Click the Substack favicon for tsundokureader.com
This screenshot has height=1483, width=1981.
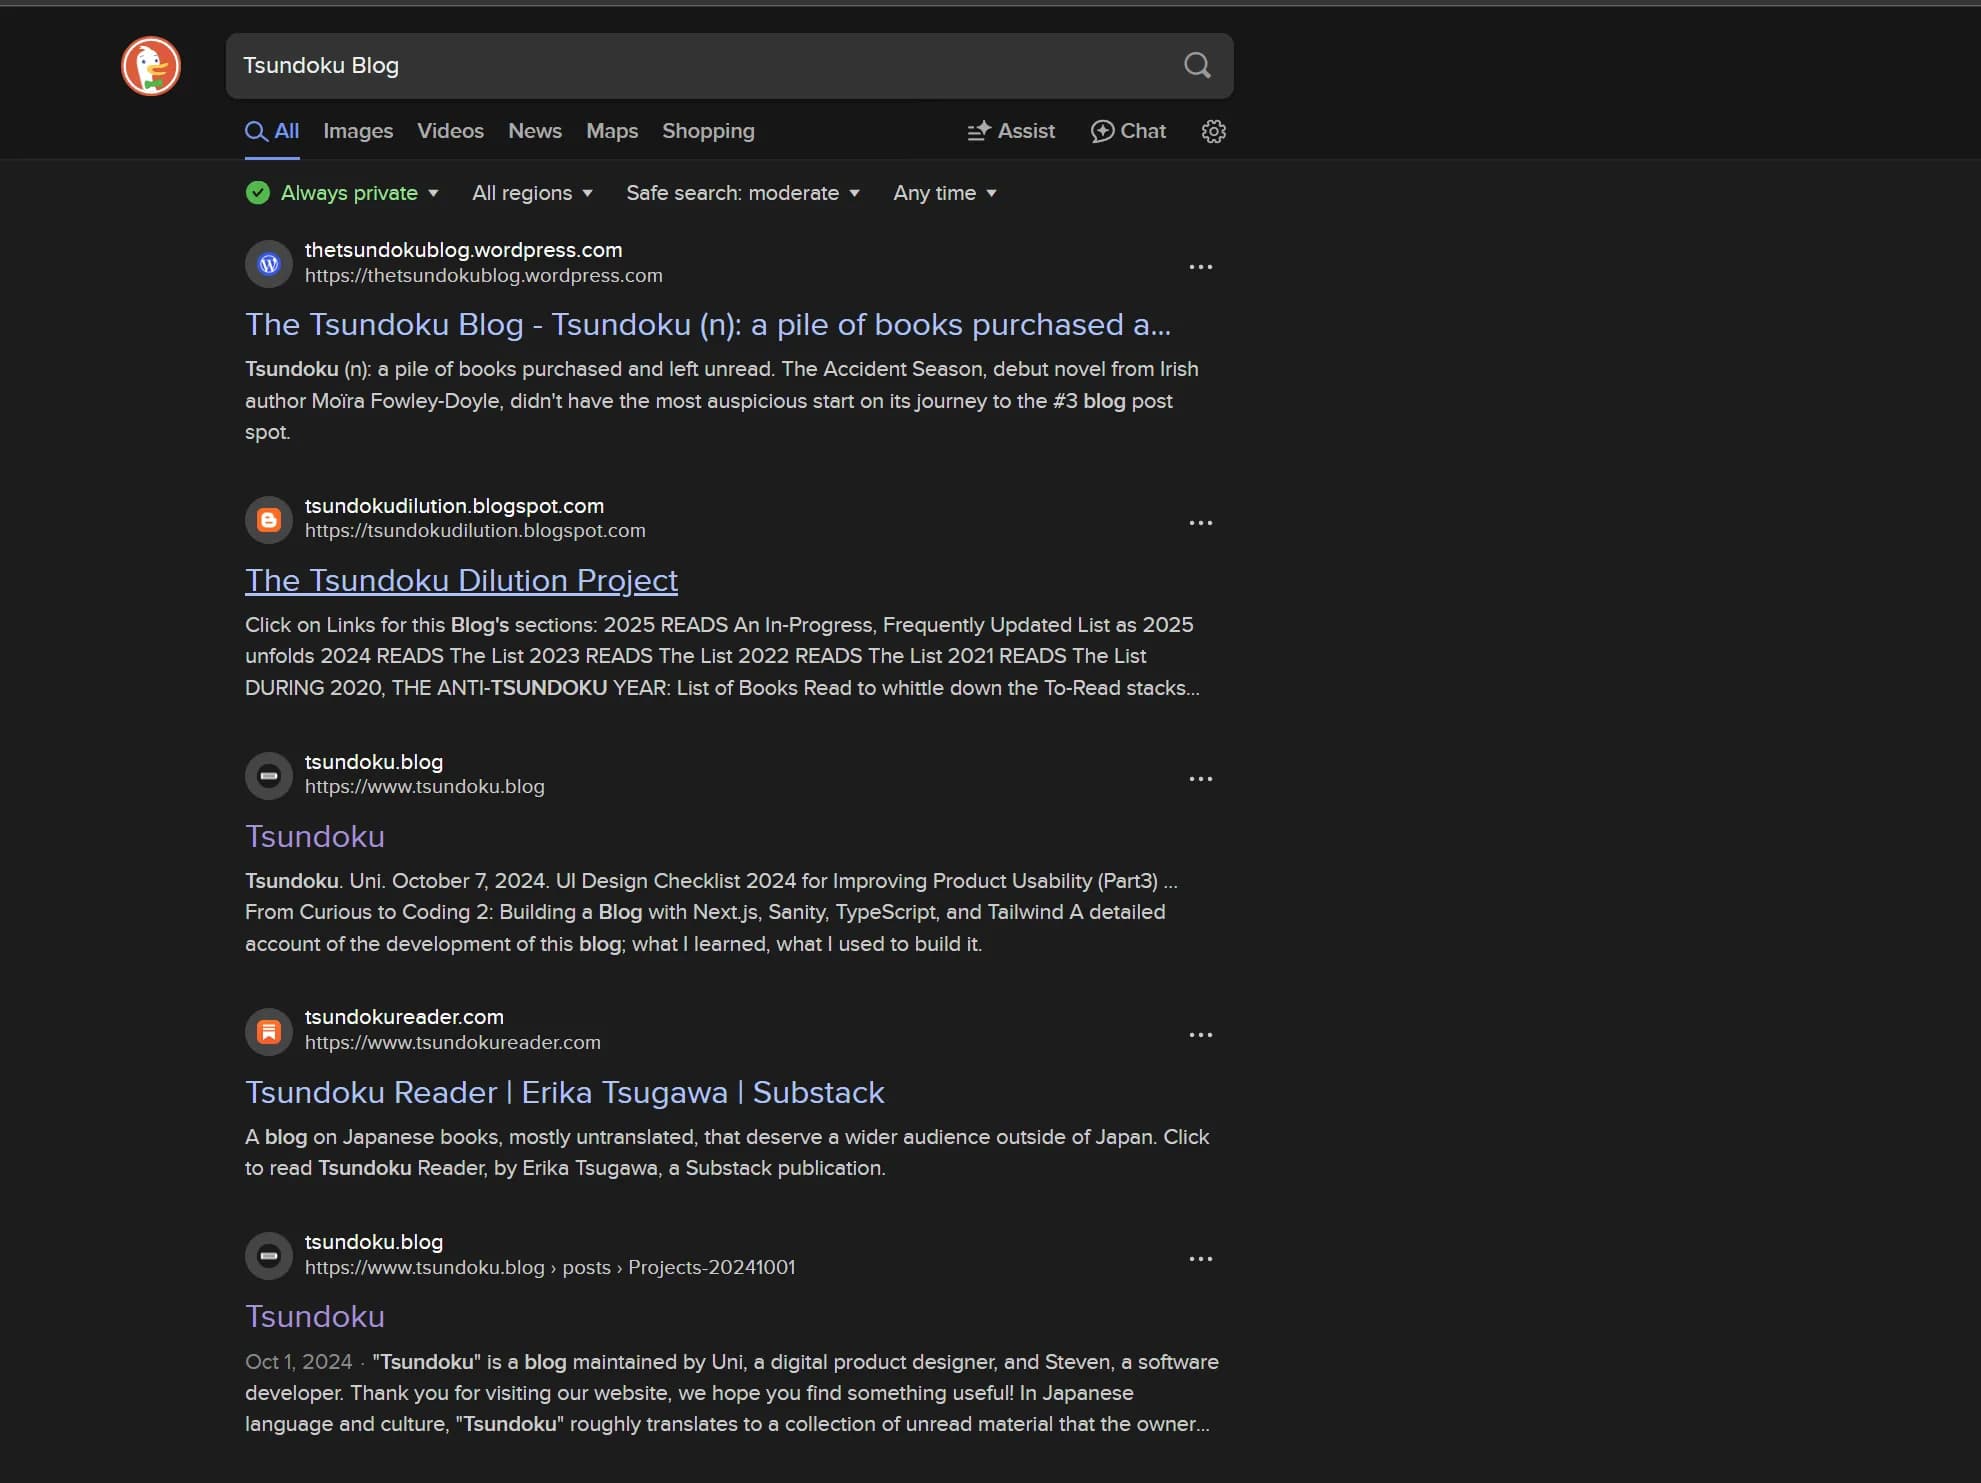[269, 1031]
